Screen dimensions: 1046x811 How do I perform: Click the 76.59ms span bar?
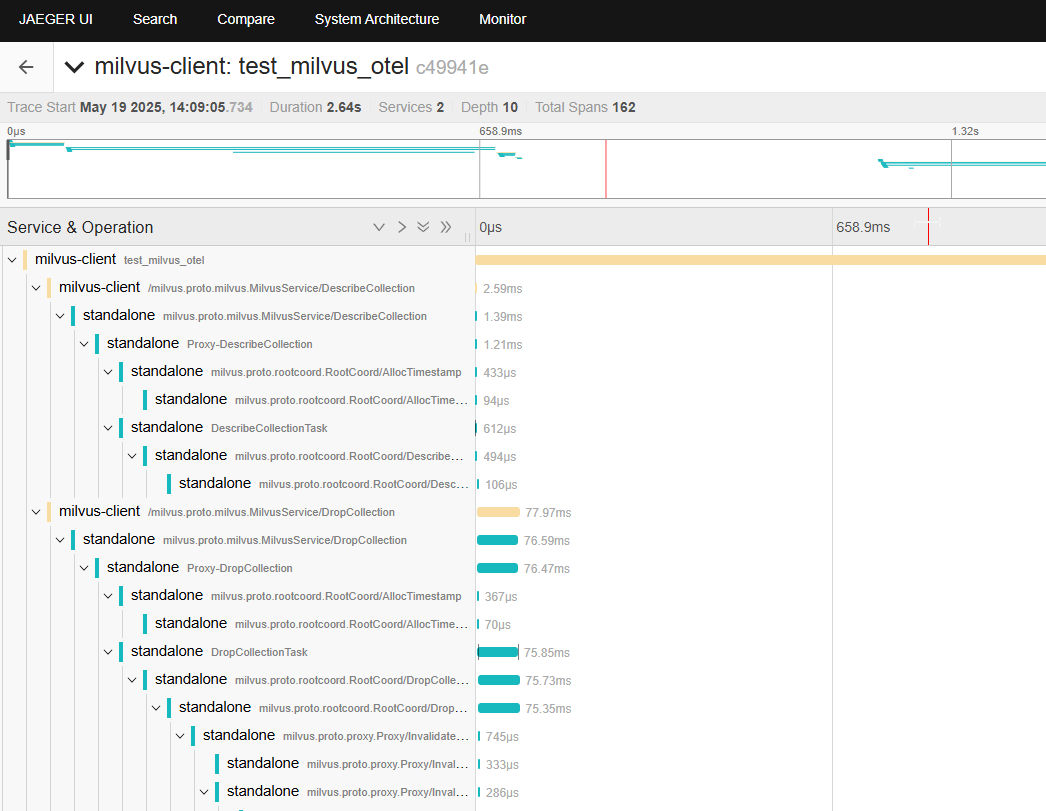(498, 540)
